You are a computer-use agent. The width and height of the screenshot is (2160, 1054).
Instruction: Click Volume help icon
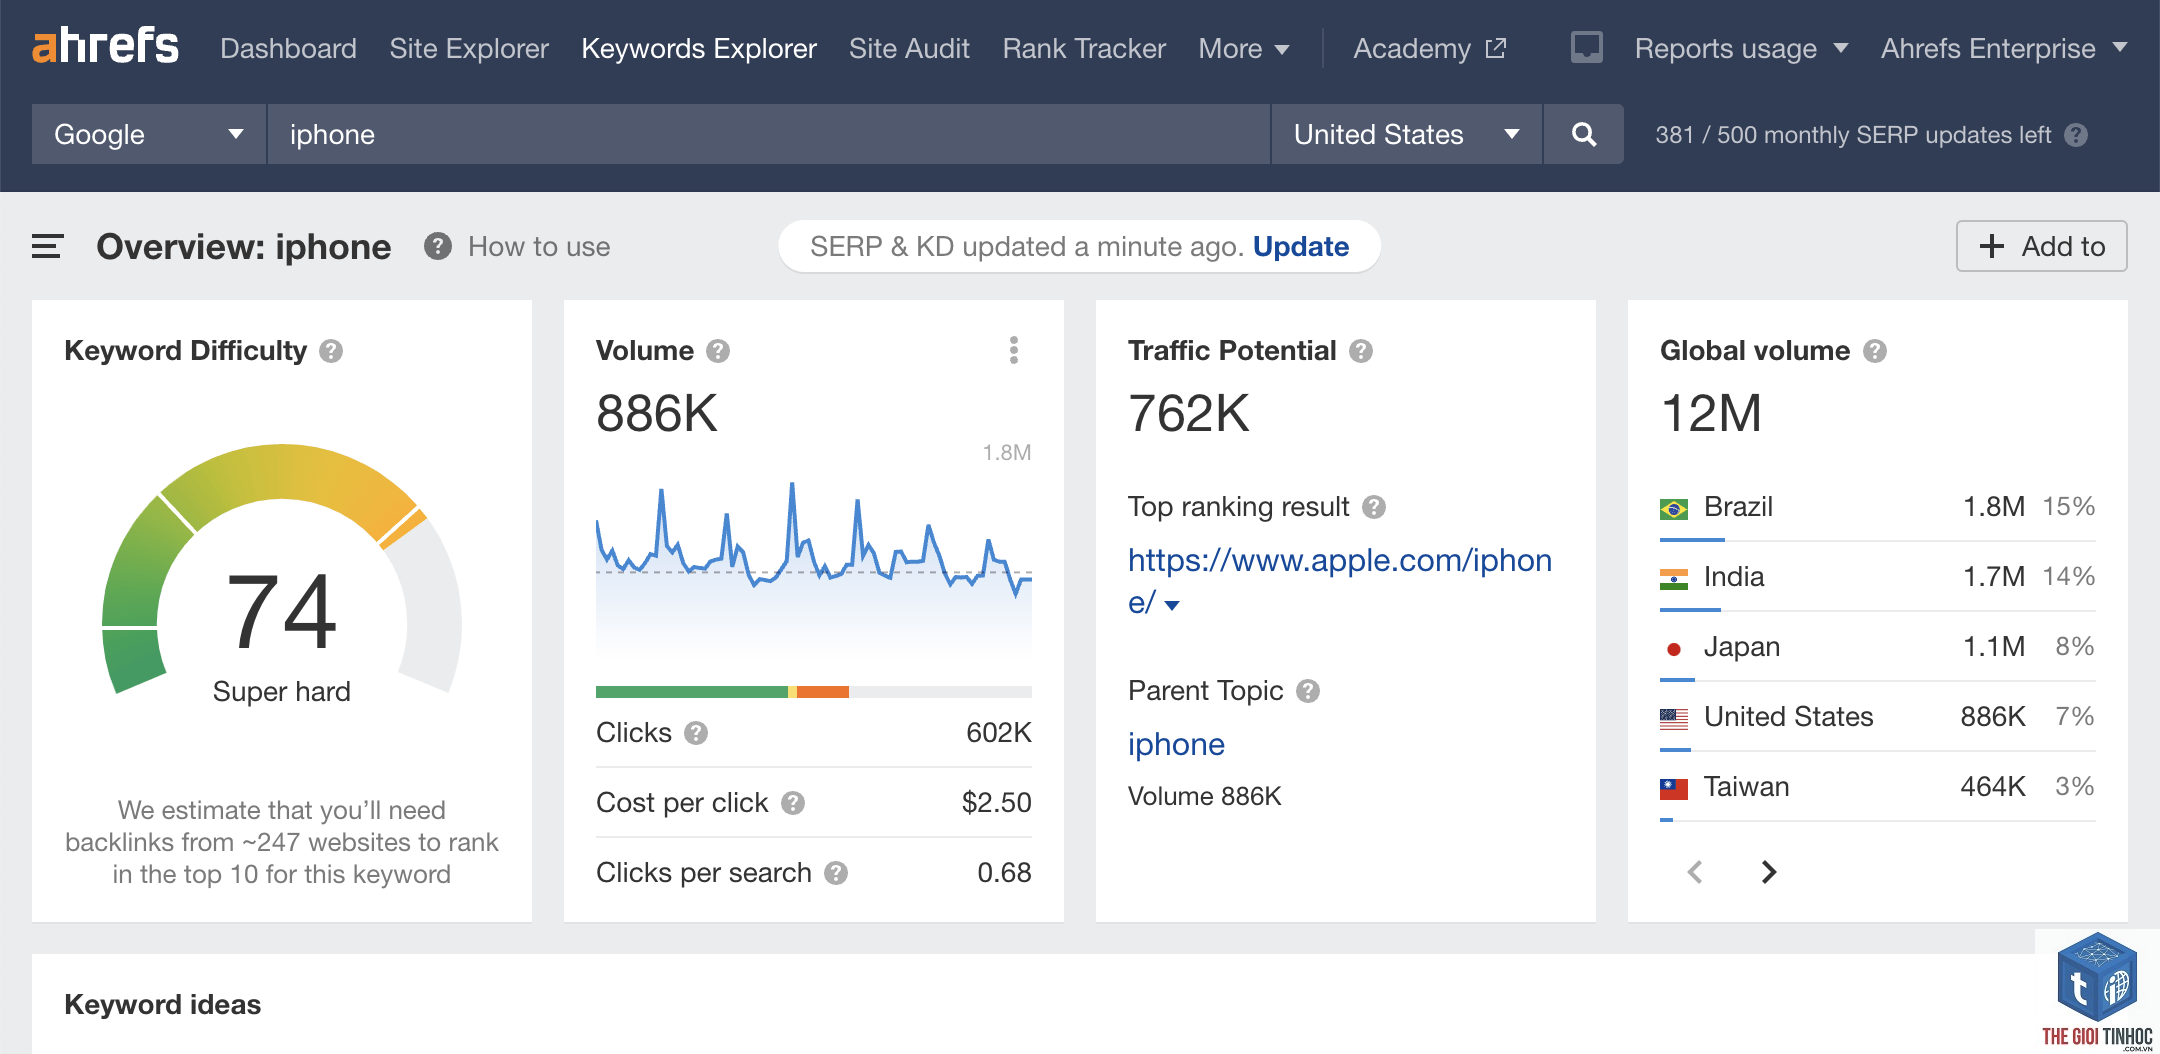pyautogui.click(x=718, y=351)
